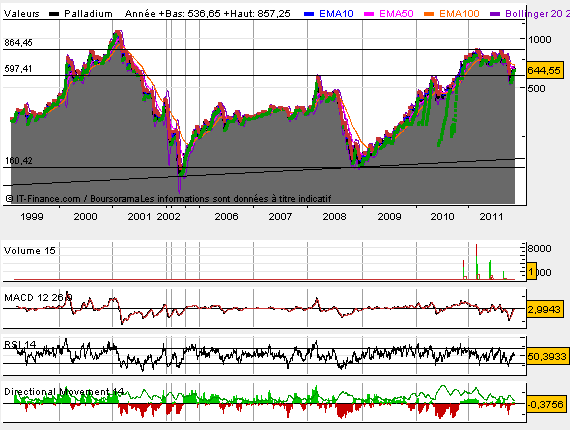Click the purple Bollinger legend swatch

coord(495,14)
